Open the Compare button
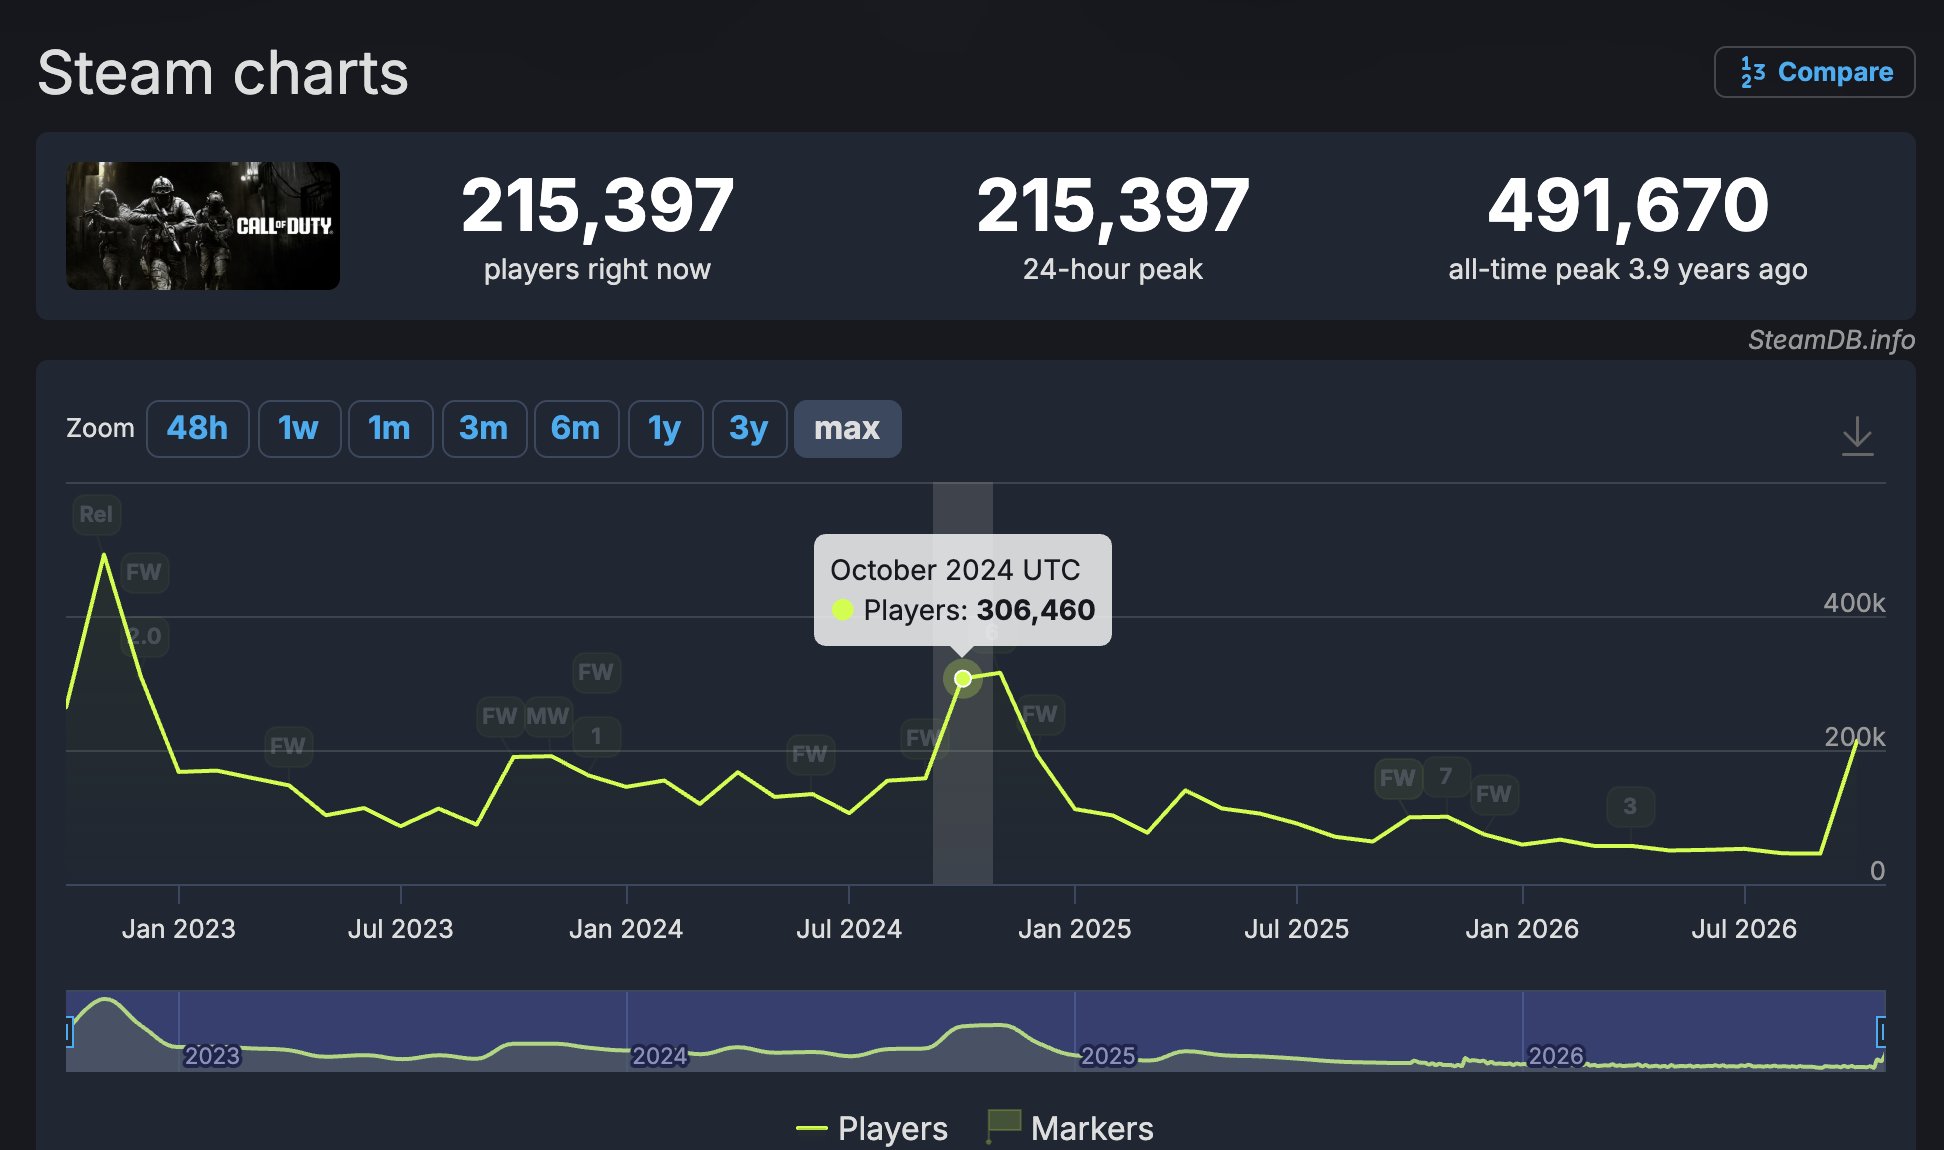This screenshot has height=1150, width=1944. pyautogui.click(x=1814, y=72)
